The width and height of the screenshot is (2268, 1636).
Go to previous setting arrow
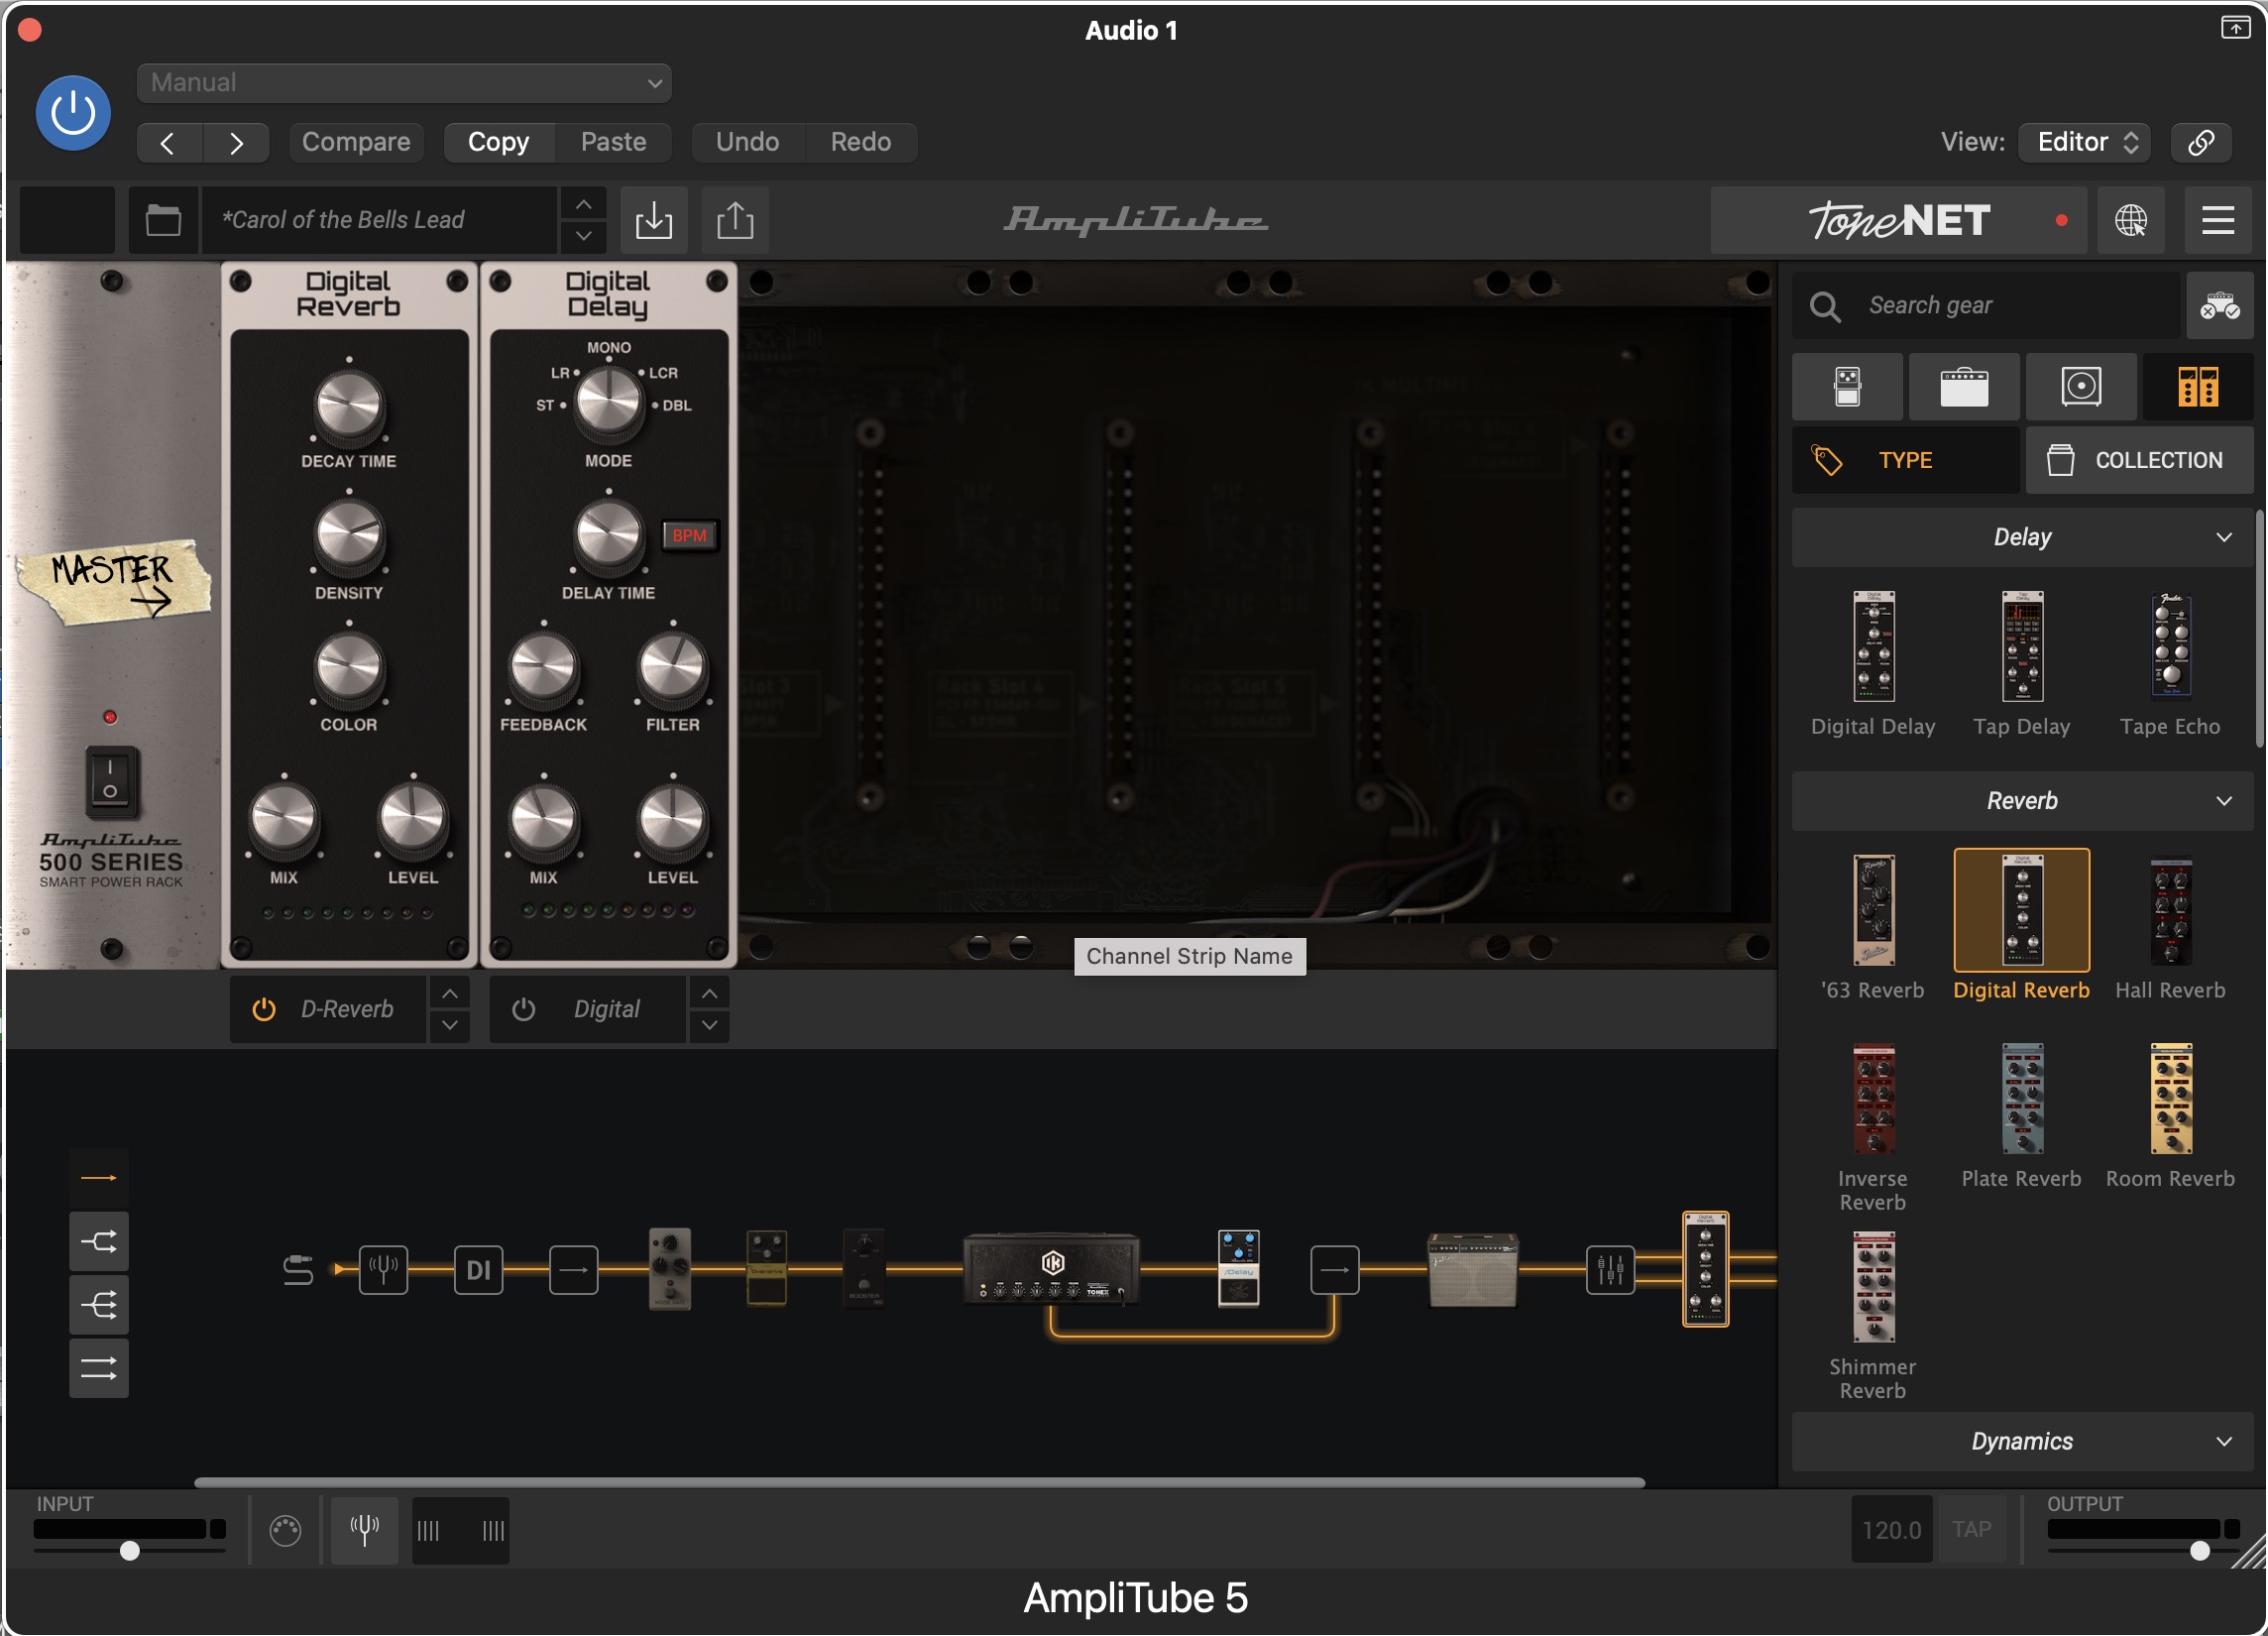(x=169, y=143)
